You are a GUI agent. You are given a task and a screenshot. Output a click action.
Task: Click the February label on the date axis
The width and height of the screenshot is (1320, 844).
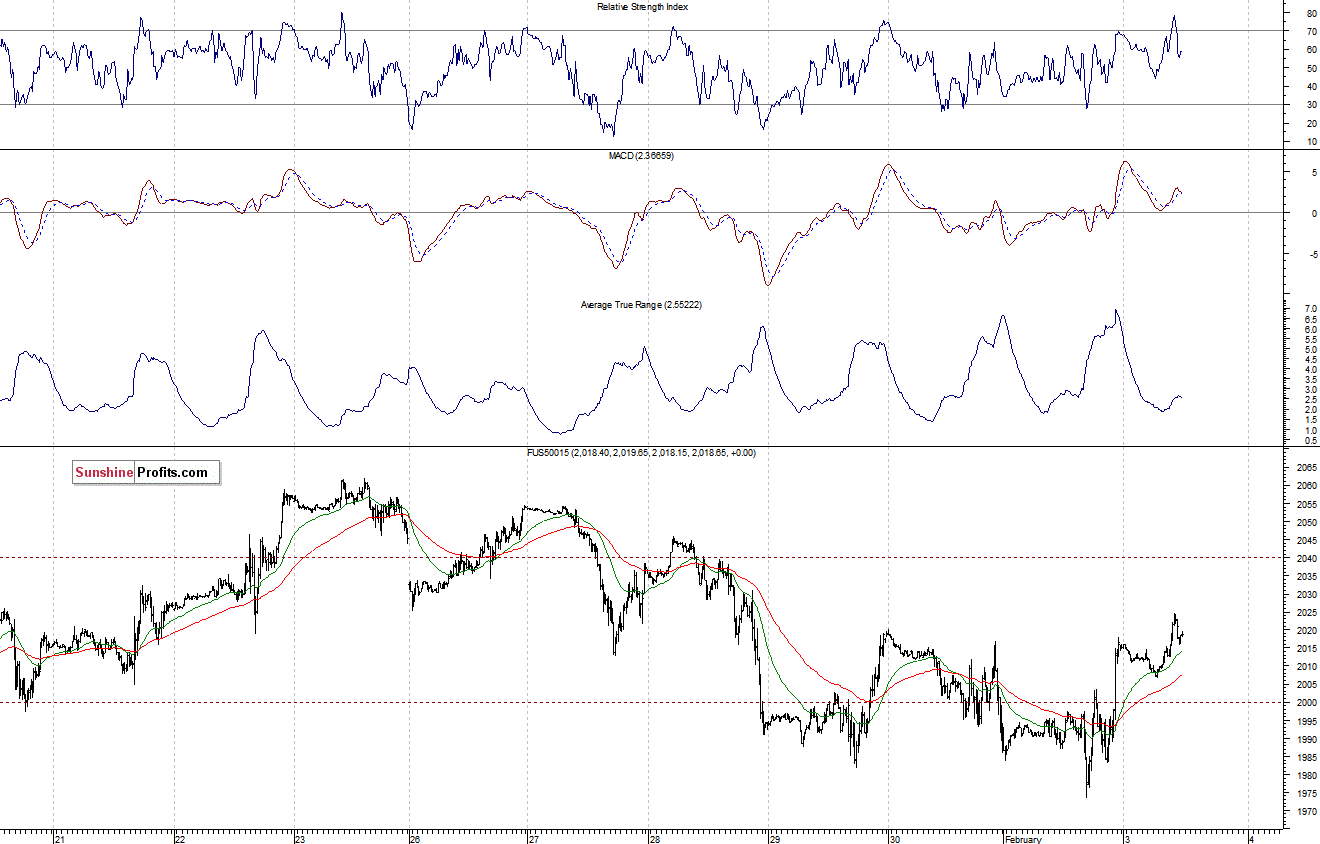pos(1023,839)
